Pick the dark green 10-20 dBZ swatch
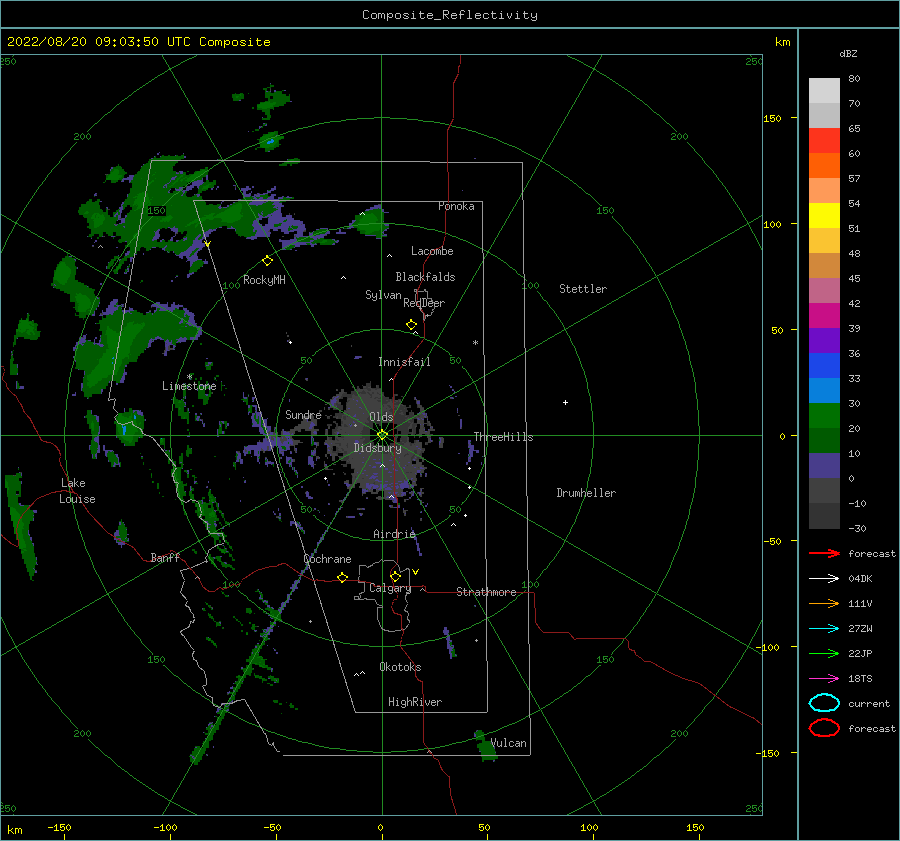Image resolution: width=900 pixels, height=841 pixels. click(824, 440)
